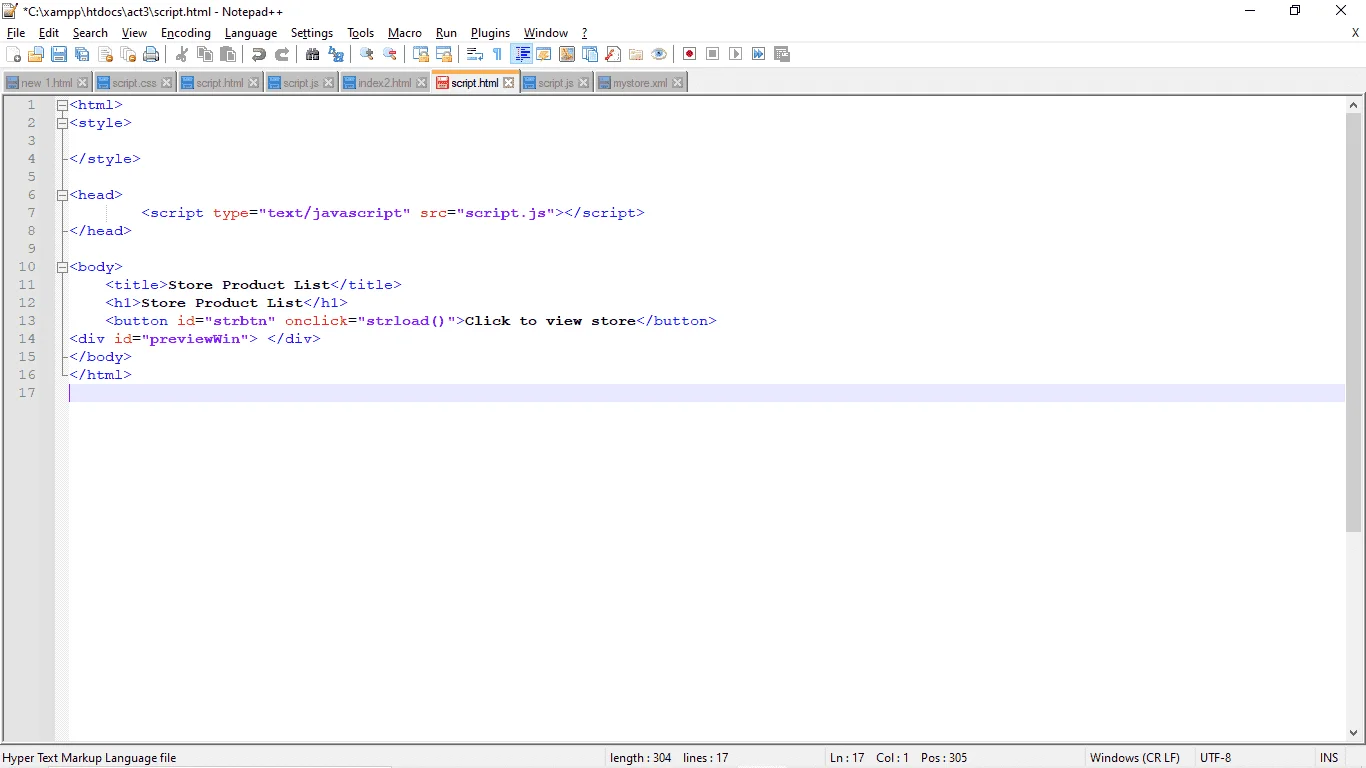
Task: Click the scrollbar up arrow
Action: (x=1355, y=105)
